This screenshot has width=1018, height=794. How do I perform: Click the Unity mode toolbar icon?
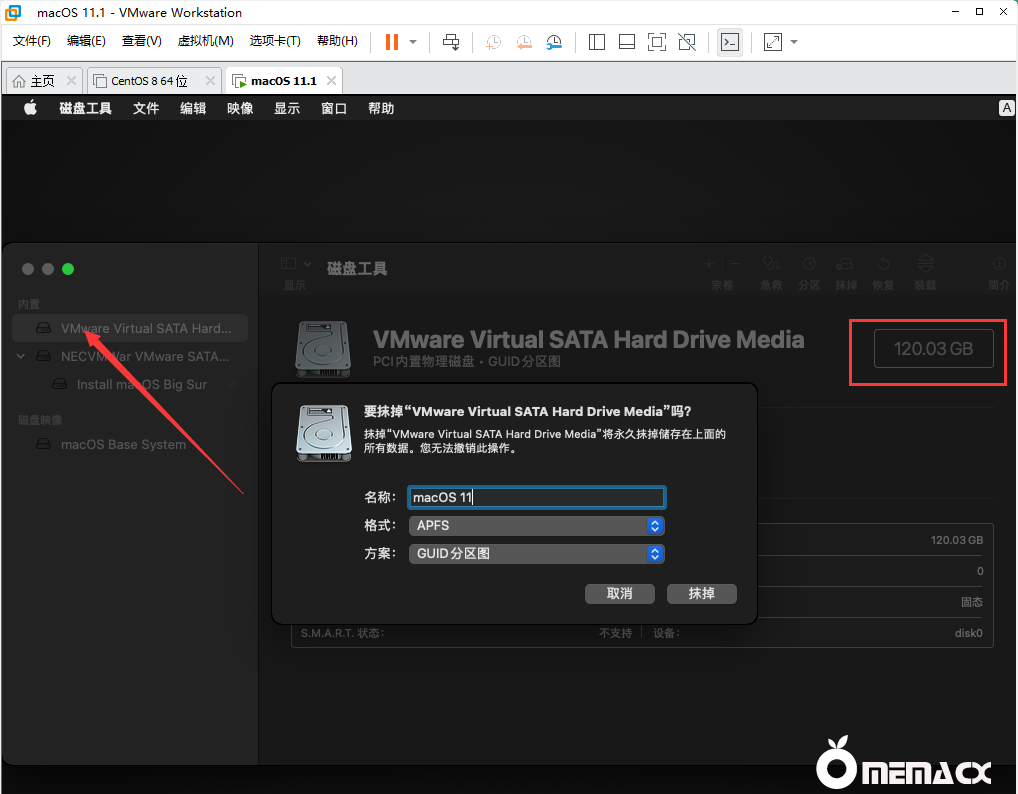click(x=686, y=42)
